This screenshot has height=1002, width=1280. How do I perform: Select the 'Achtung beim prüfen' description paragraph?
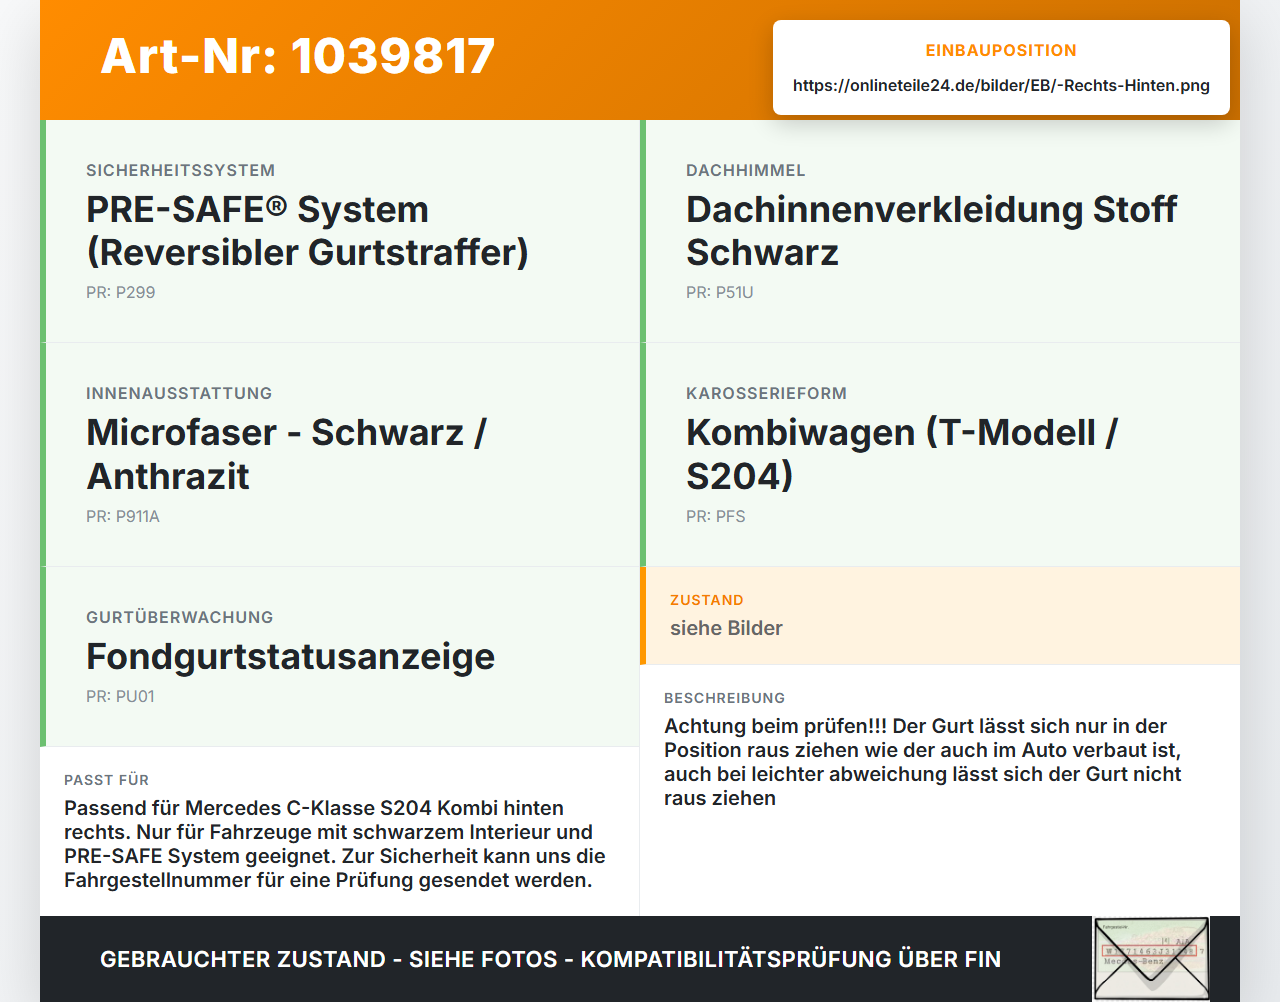[x=922, y=762]
